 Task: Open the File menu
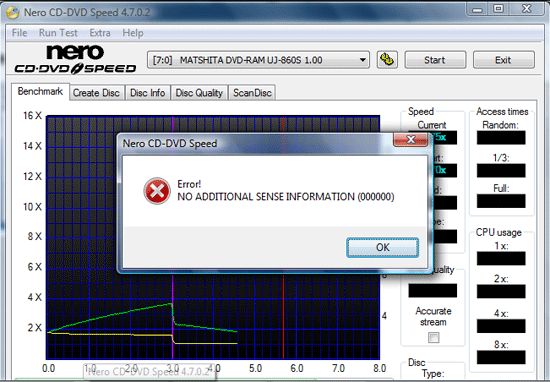(x=19, y=33)
